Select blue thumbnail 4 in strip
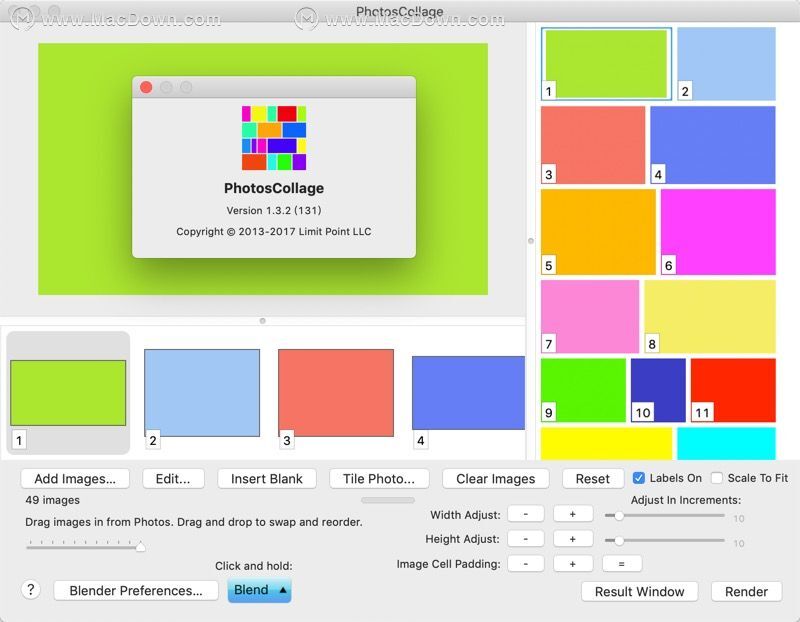 click(x=468, y=393)
